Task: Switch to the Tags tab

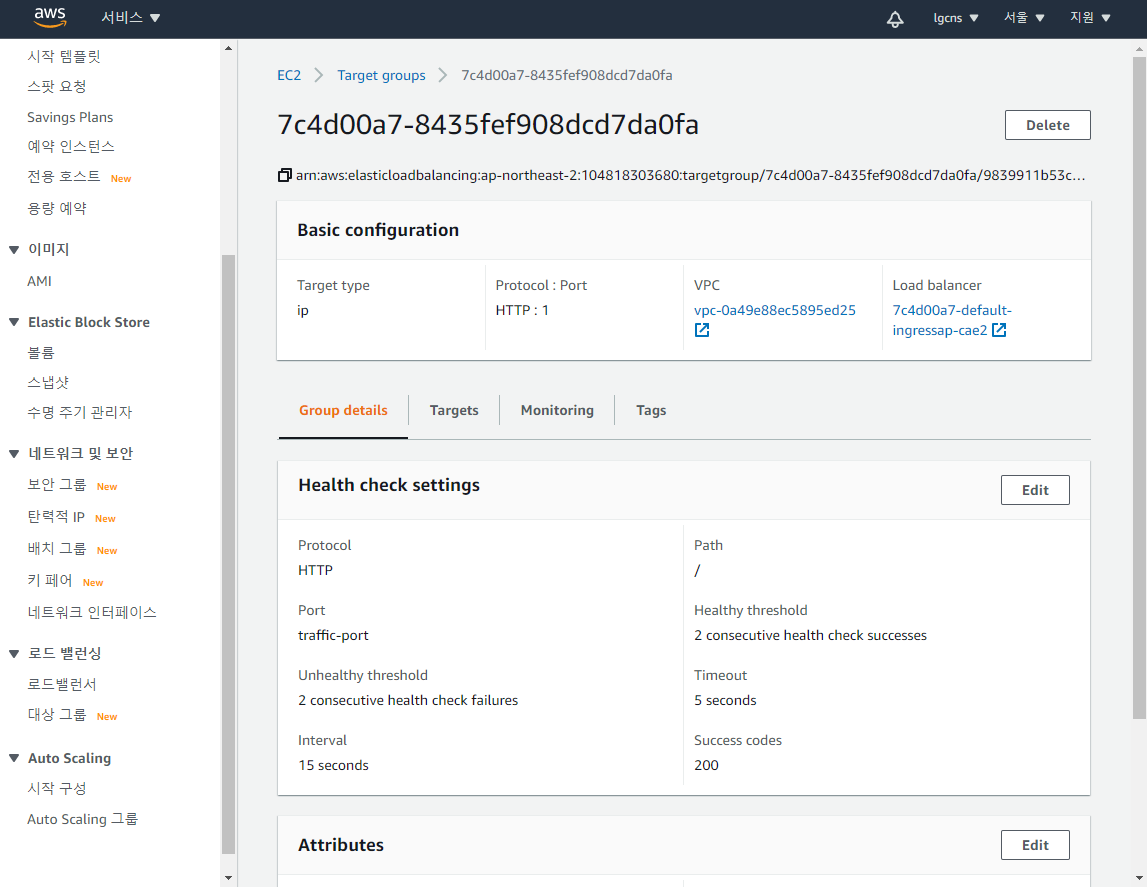Action: (x=651, y=410)
